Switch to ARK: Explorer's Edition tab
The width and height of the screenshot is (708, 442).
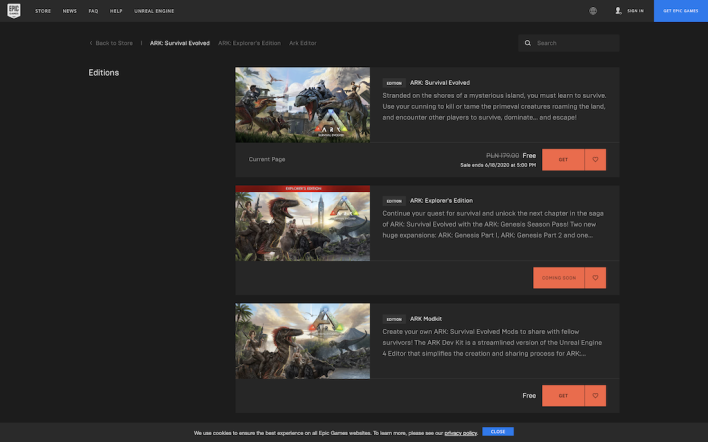pyautogui.click(x=249, y=43)
